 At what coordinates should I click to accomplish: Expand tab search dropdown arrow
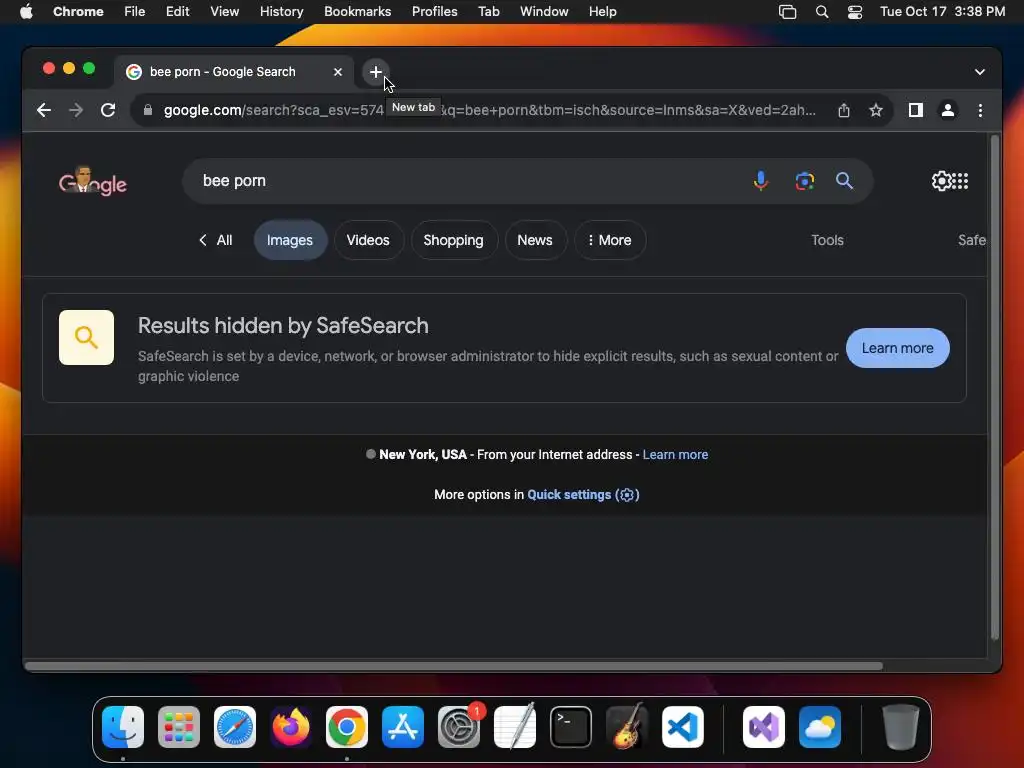[980, 72]
